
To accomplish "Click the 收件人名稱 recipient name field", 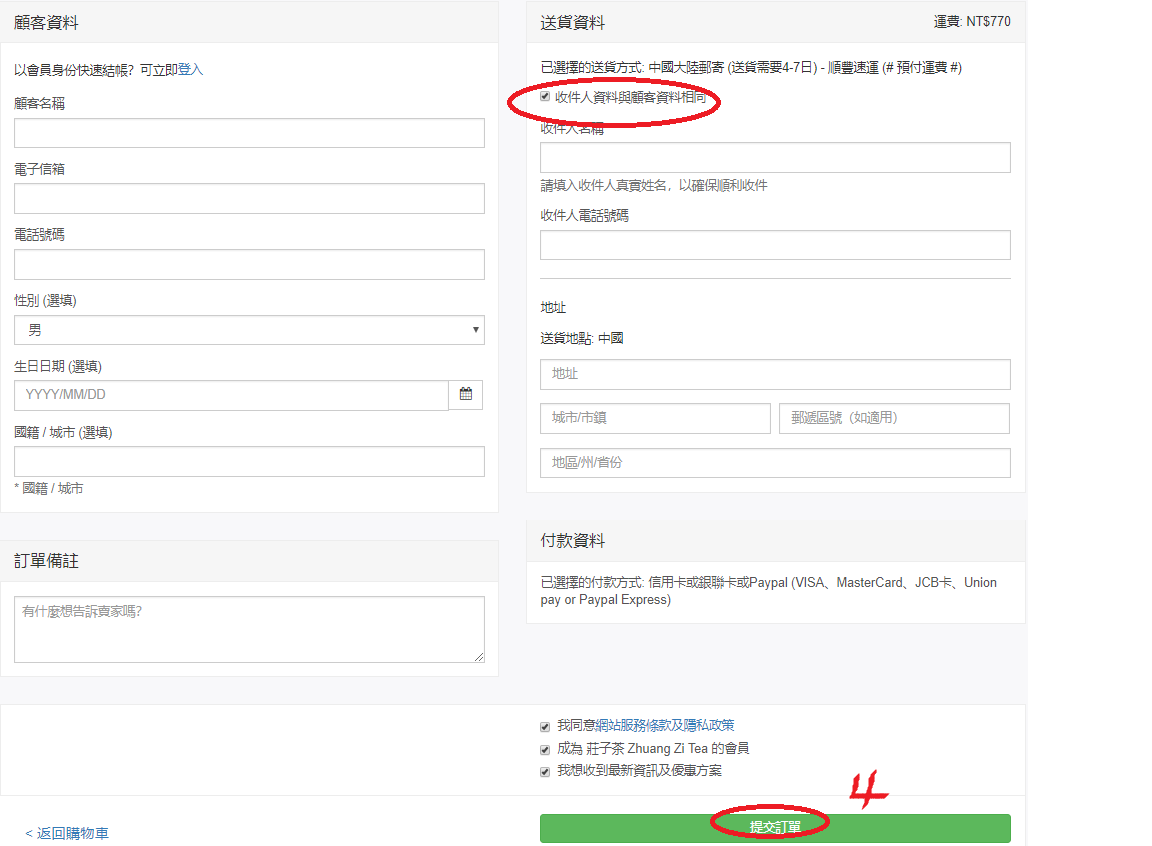I will tap(775, 158).
